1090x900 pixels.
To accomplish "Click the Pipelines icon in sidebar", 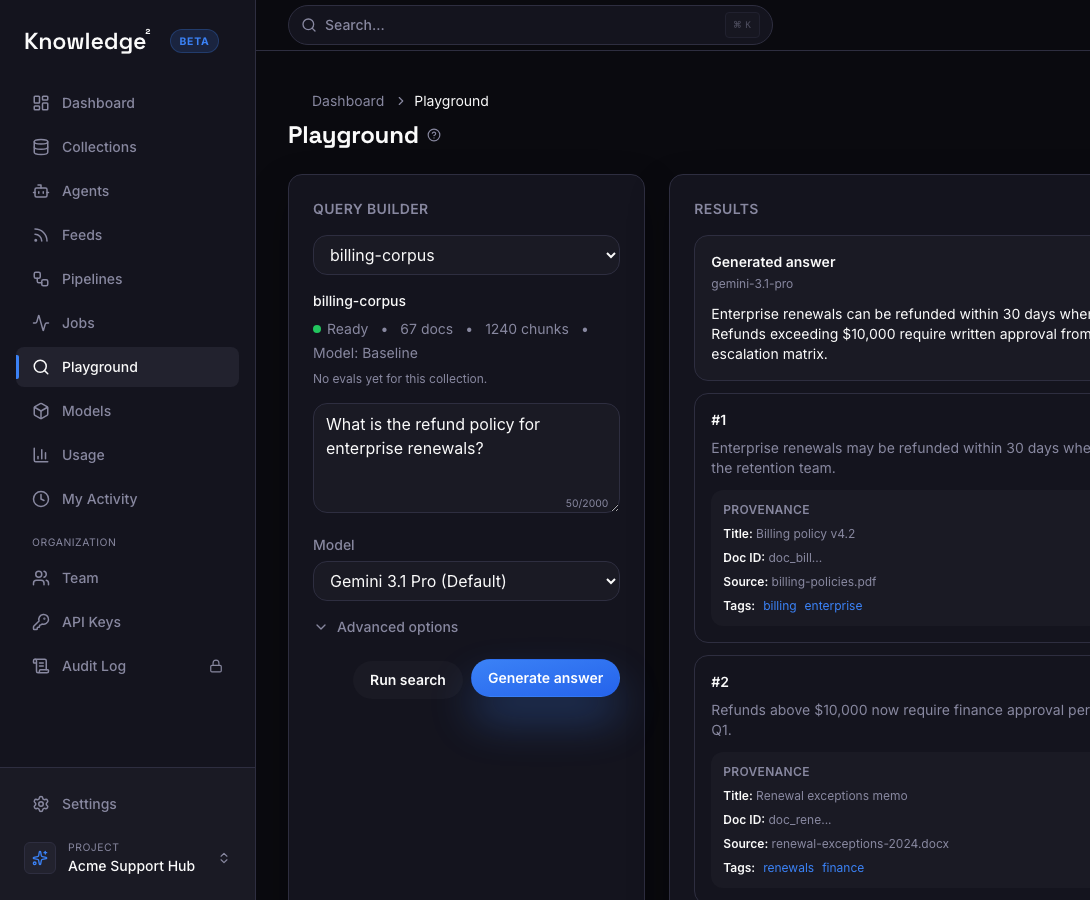I will click(x=41, y=279).
